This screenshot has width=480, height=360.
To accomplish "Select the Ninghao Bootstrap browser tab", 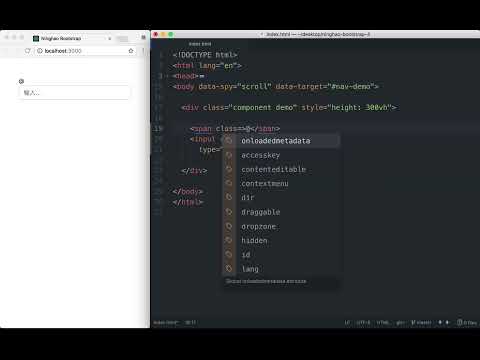I will (72, 39).
